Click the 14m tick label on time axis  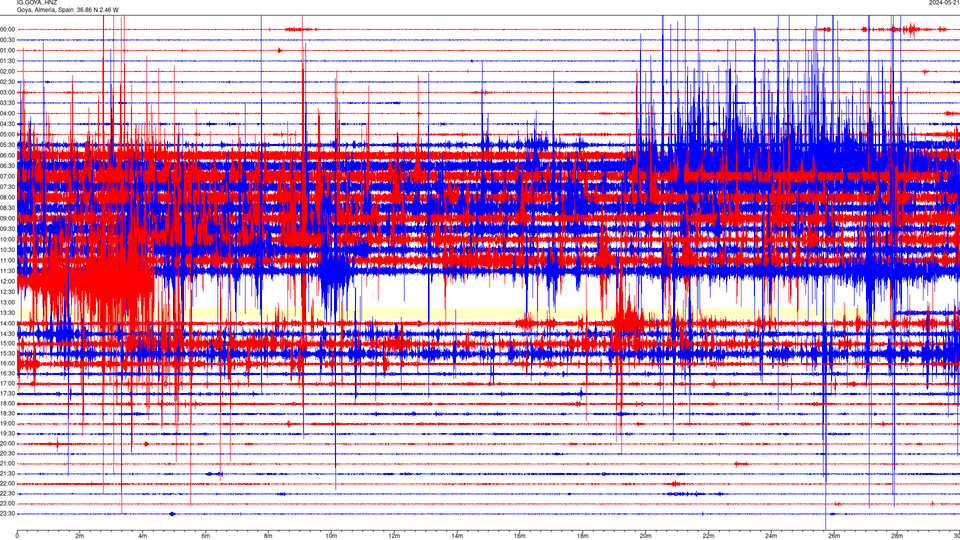(457, 536)
